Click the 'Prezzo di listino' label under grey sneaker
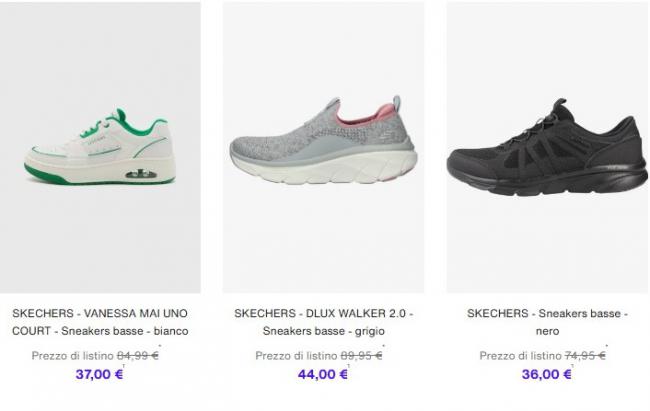This screenshot has width=650, height=411. [296, 356]
